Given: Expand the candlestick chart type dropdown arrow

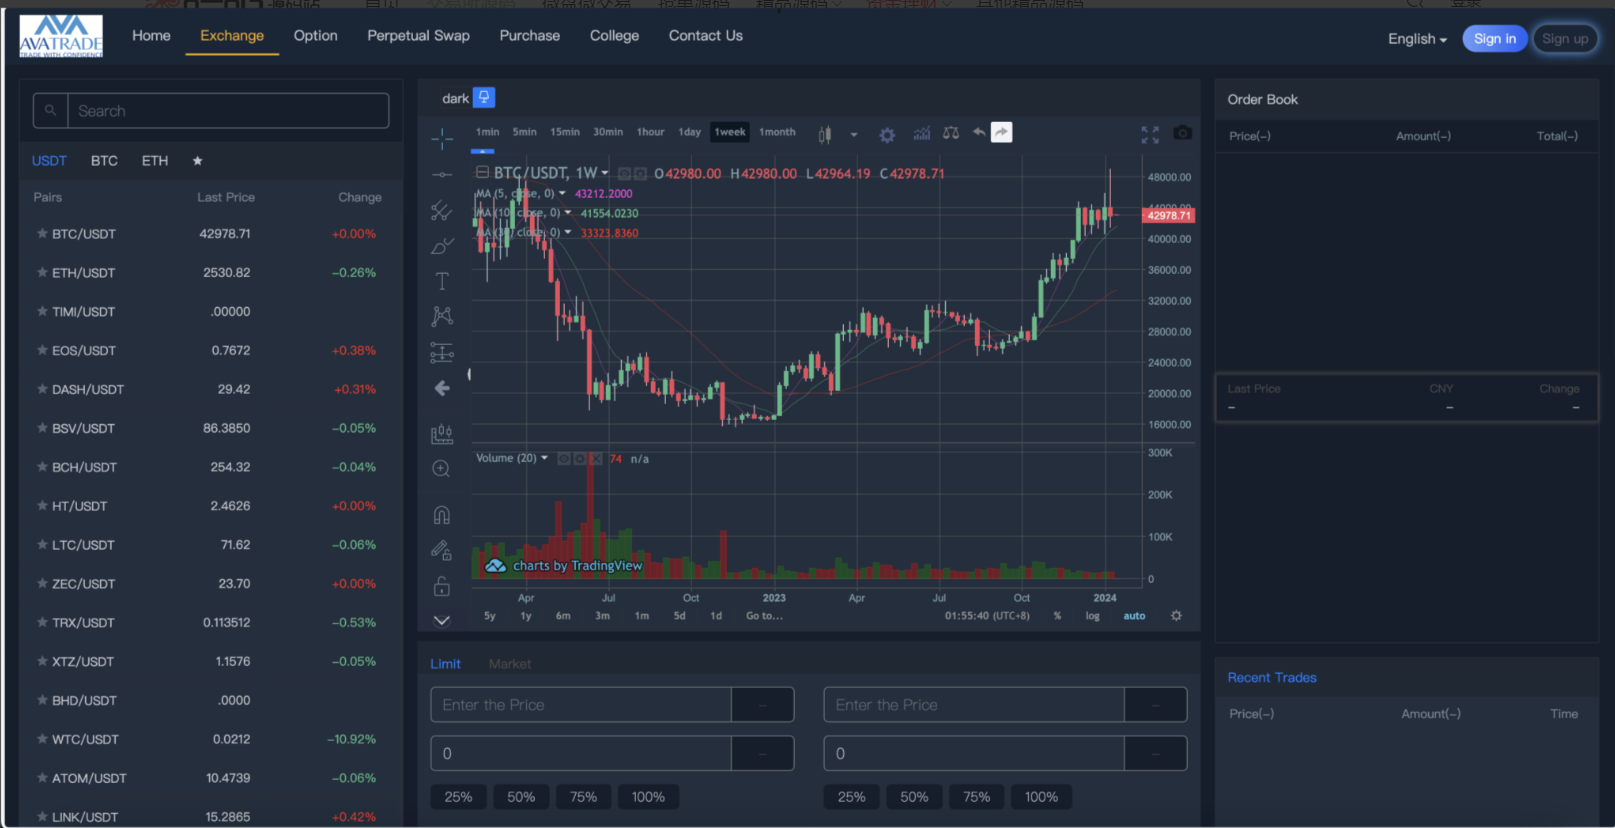Looking at the screenshot, I should click(854, 134).
